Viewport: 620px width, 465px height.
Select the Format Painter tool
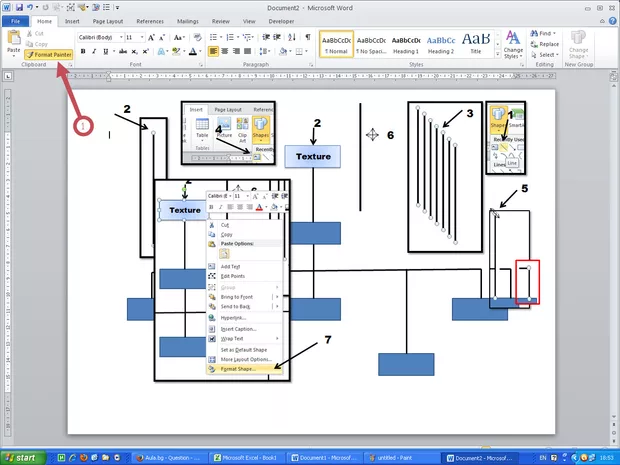(x=48, y=54)
